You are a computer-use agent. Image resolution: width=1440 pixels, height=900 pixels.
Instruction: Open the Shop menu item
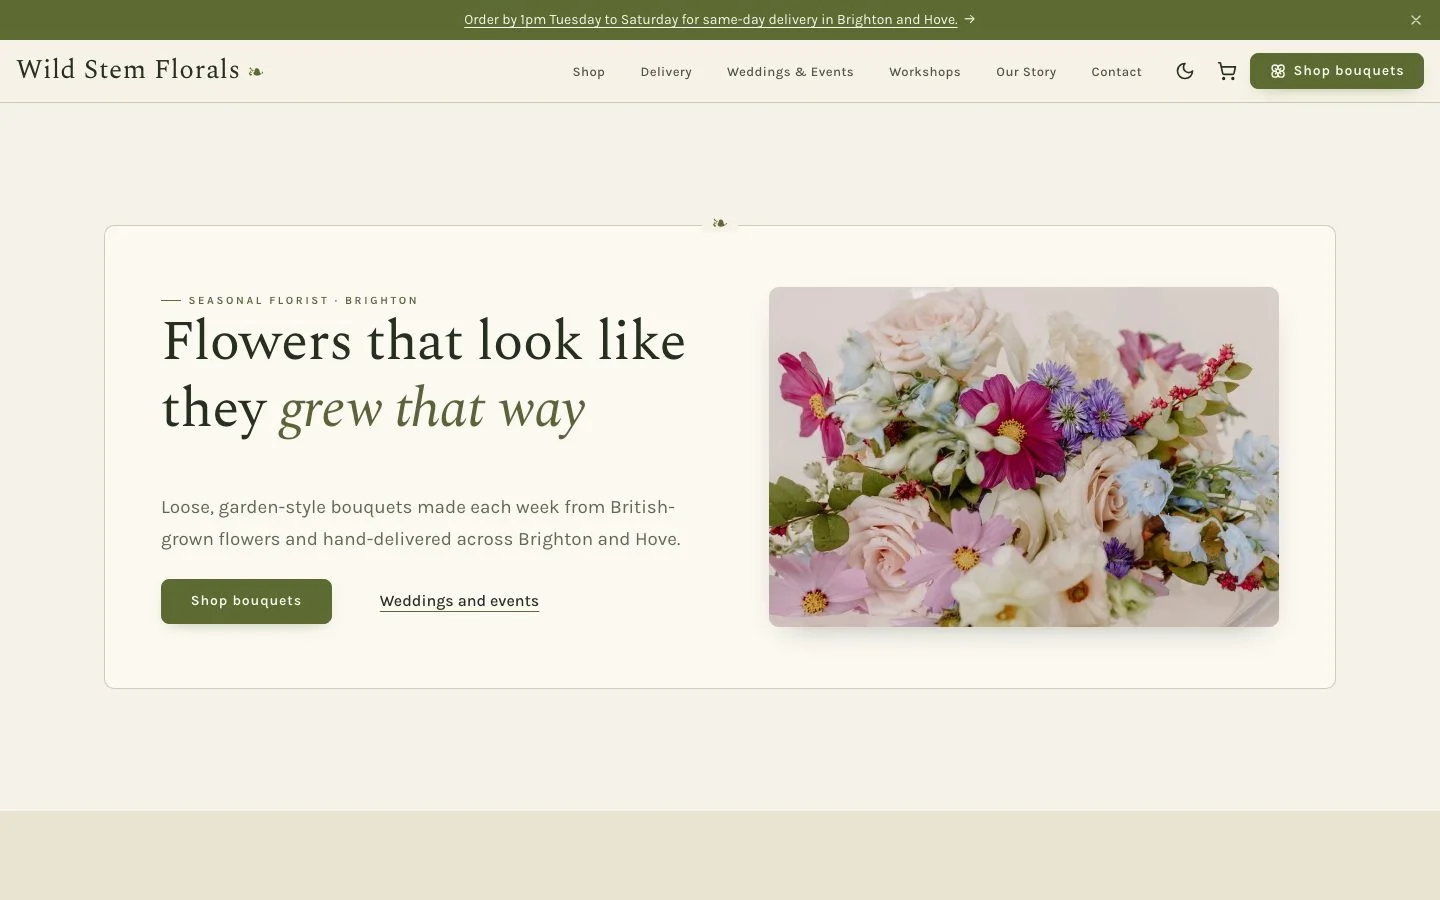click(589, 72)
